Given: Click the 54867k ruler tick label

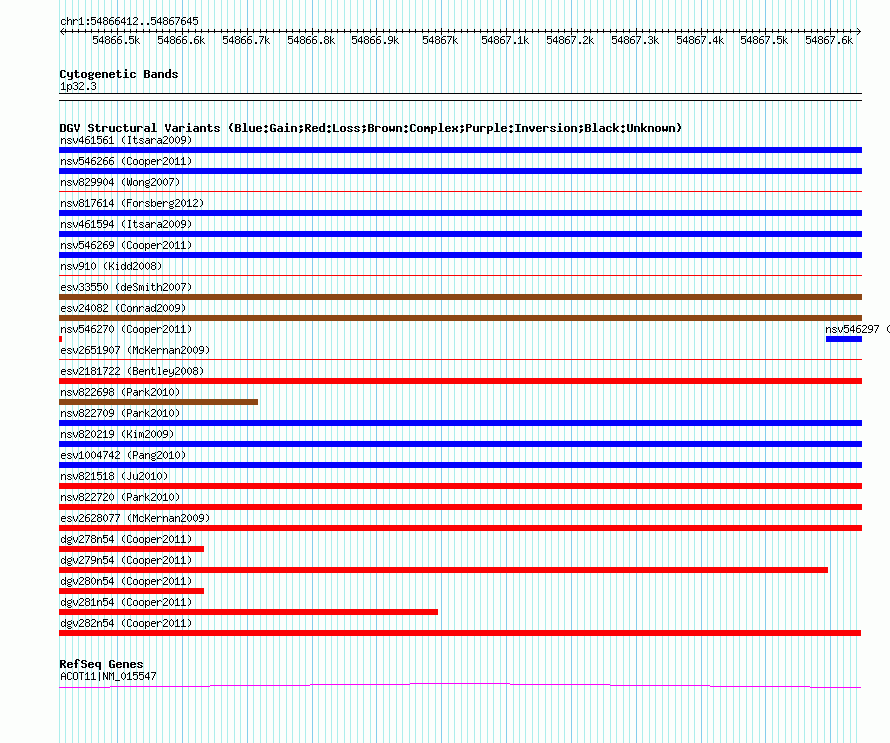Looking at the screenshot, I should (x=440, y=40).
